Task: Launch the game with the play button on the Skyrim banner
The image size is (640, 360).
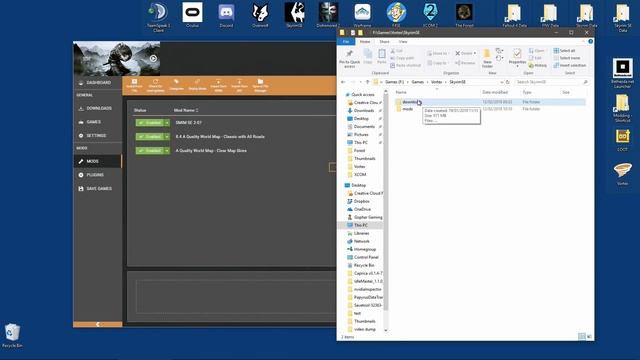Action: click(153, 58)
